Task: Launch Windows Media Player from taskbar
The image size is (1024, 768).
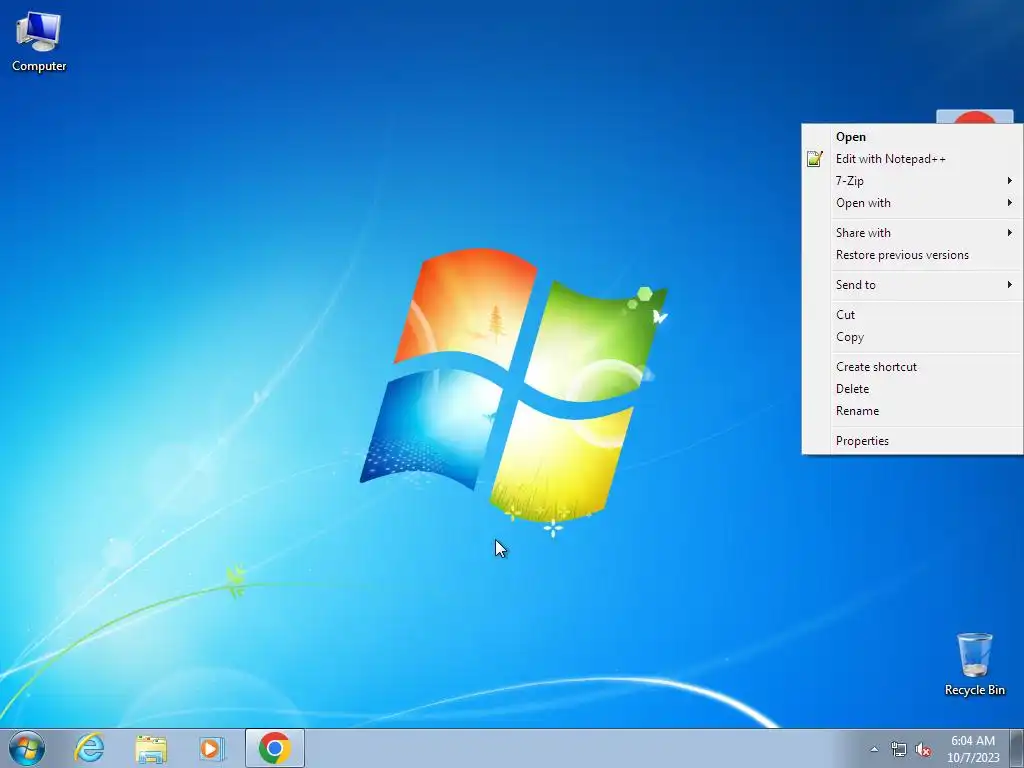Action: click(212, 748)
